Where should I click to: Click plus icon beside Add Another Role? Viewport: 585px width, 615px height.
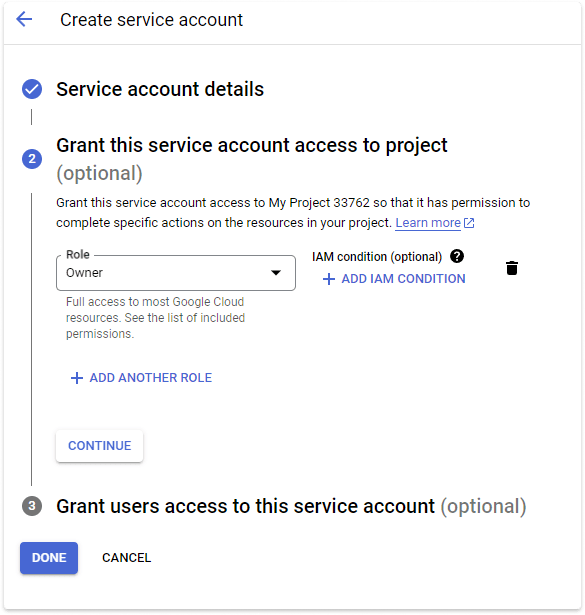coord(77,378)
